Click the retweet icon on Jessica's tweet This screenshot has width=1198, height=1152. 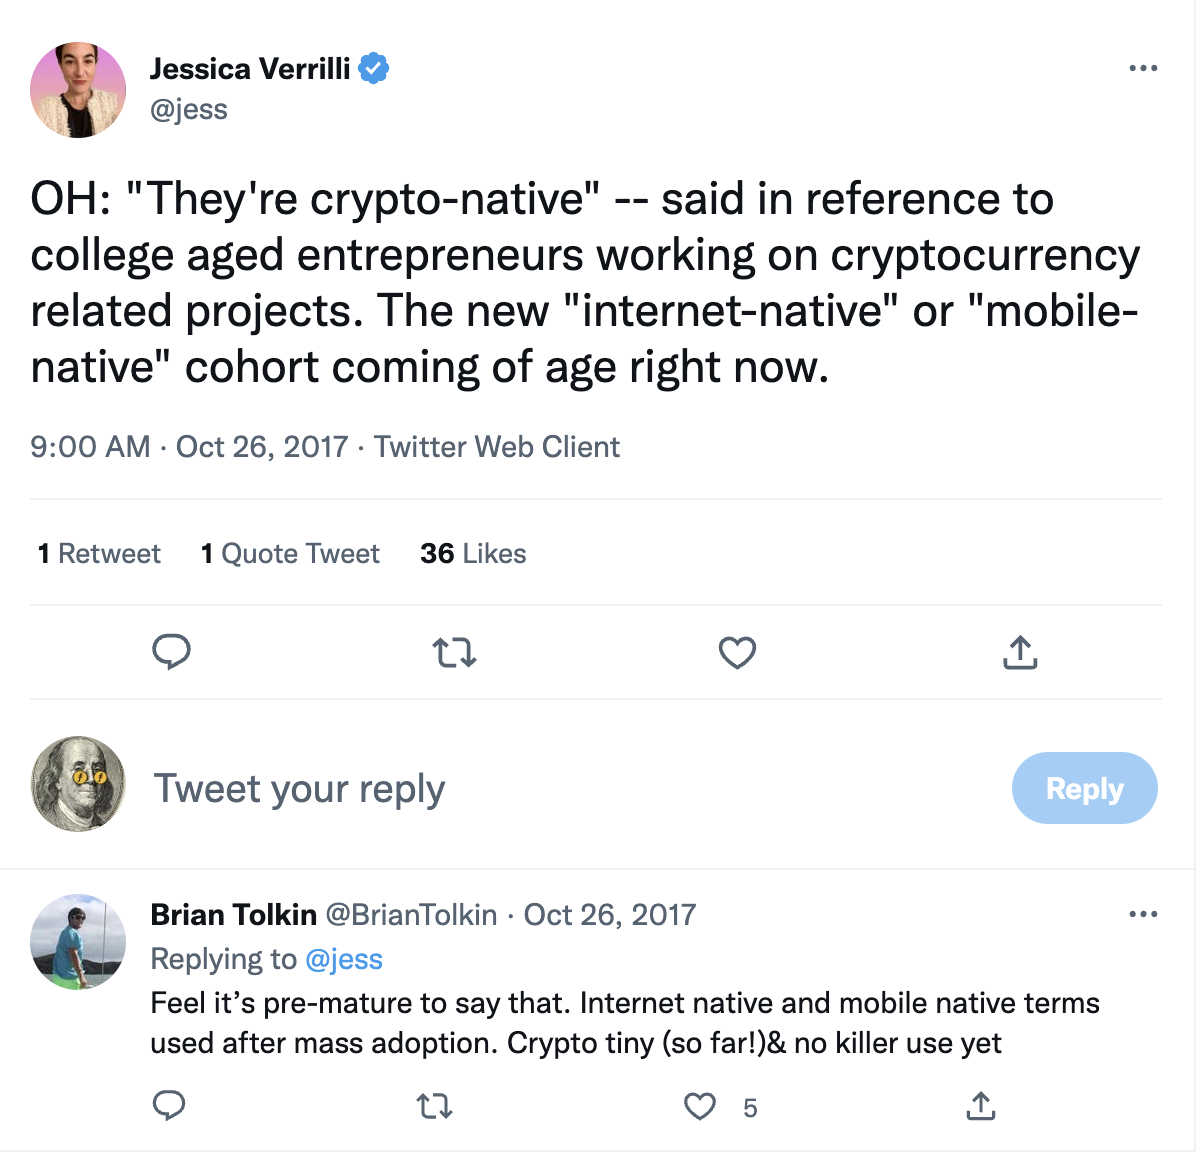coord(454,652)
